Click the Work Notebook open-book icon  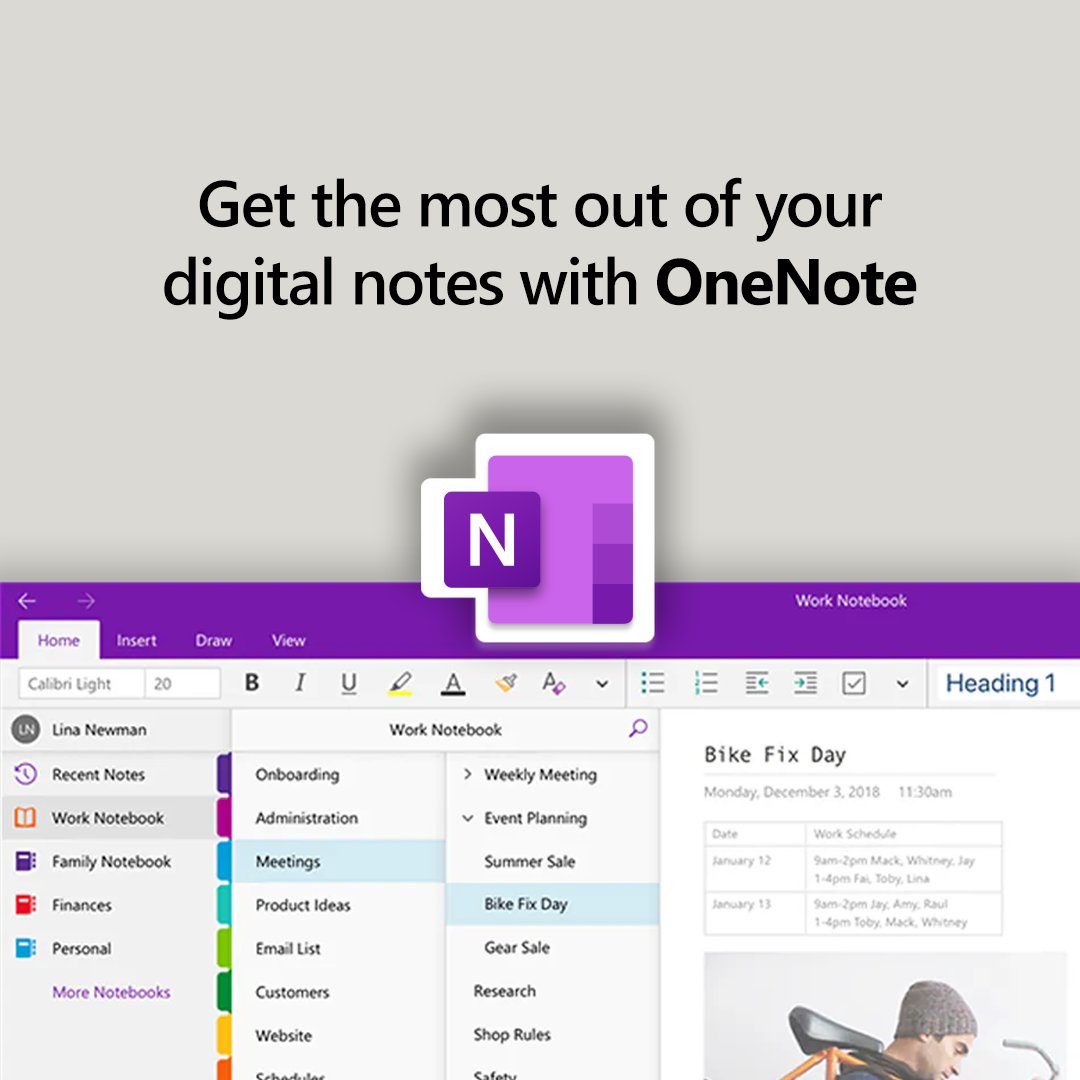tap(25, 818)
